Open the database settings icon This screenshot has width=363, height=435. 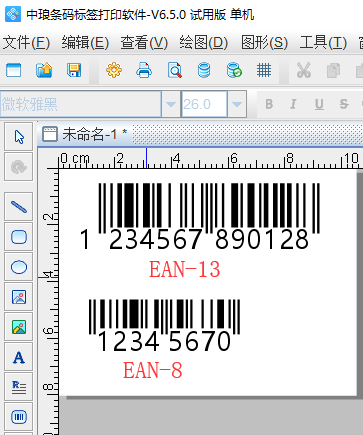point(204,70)
